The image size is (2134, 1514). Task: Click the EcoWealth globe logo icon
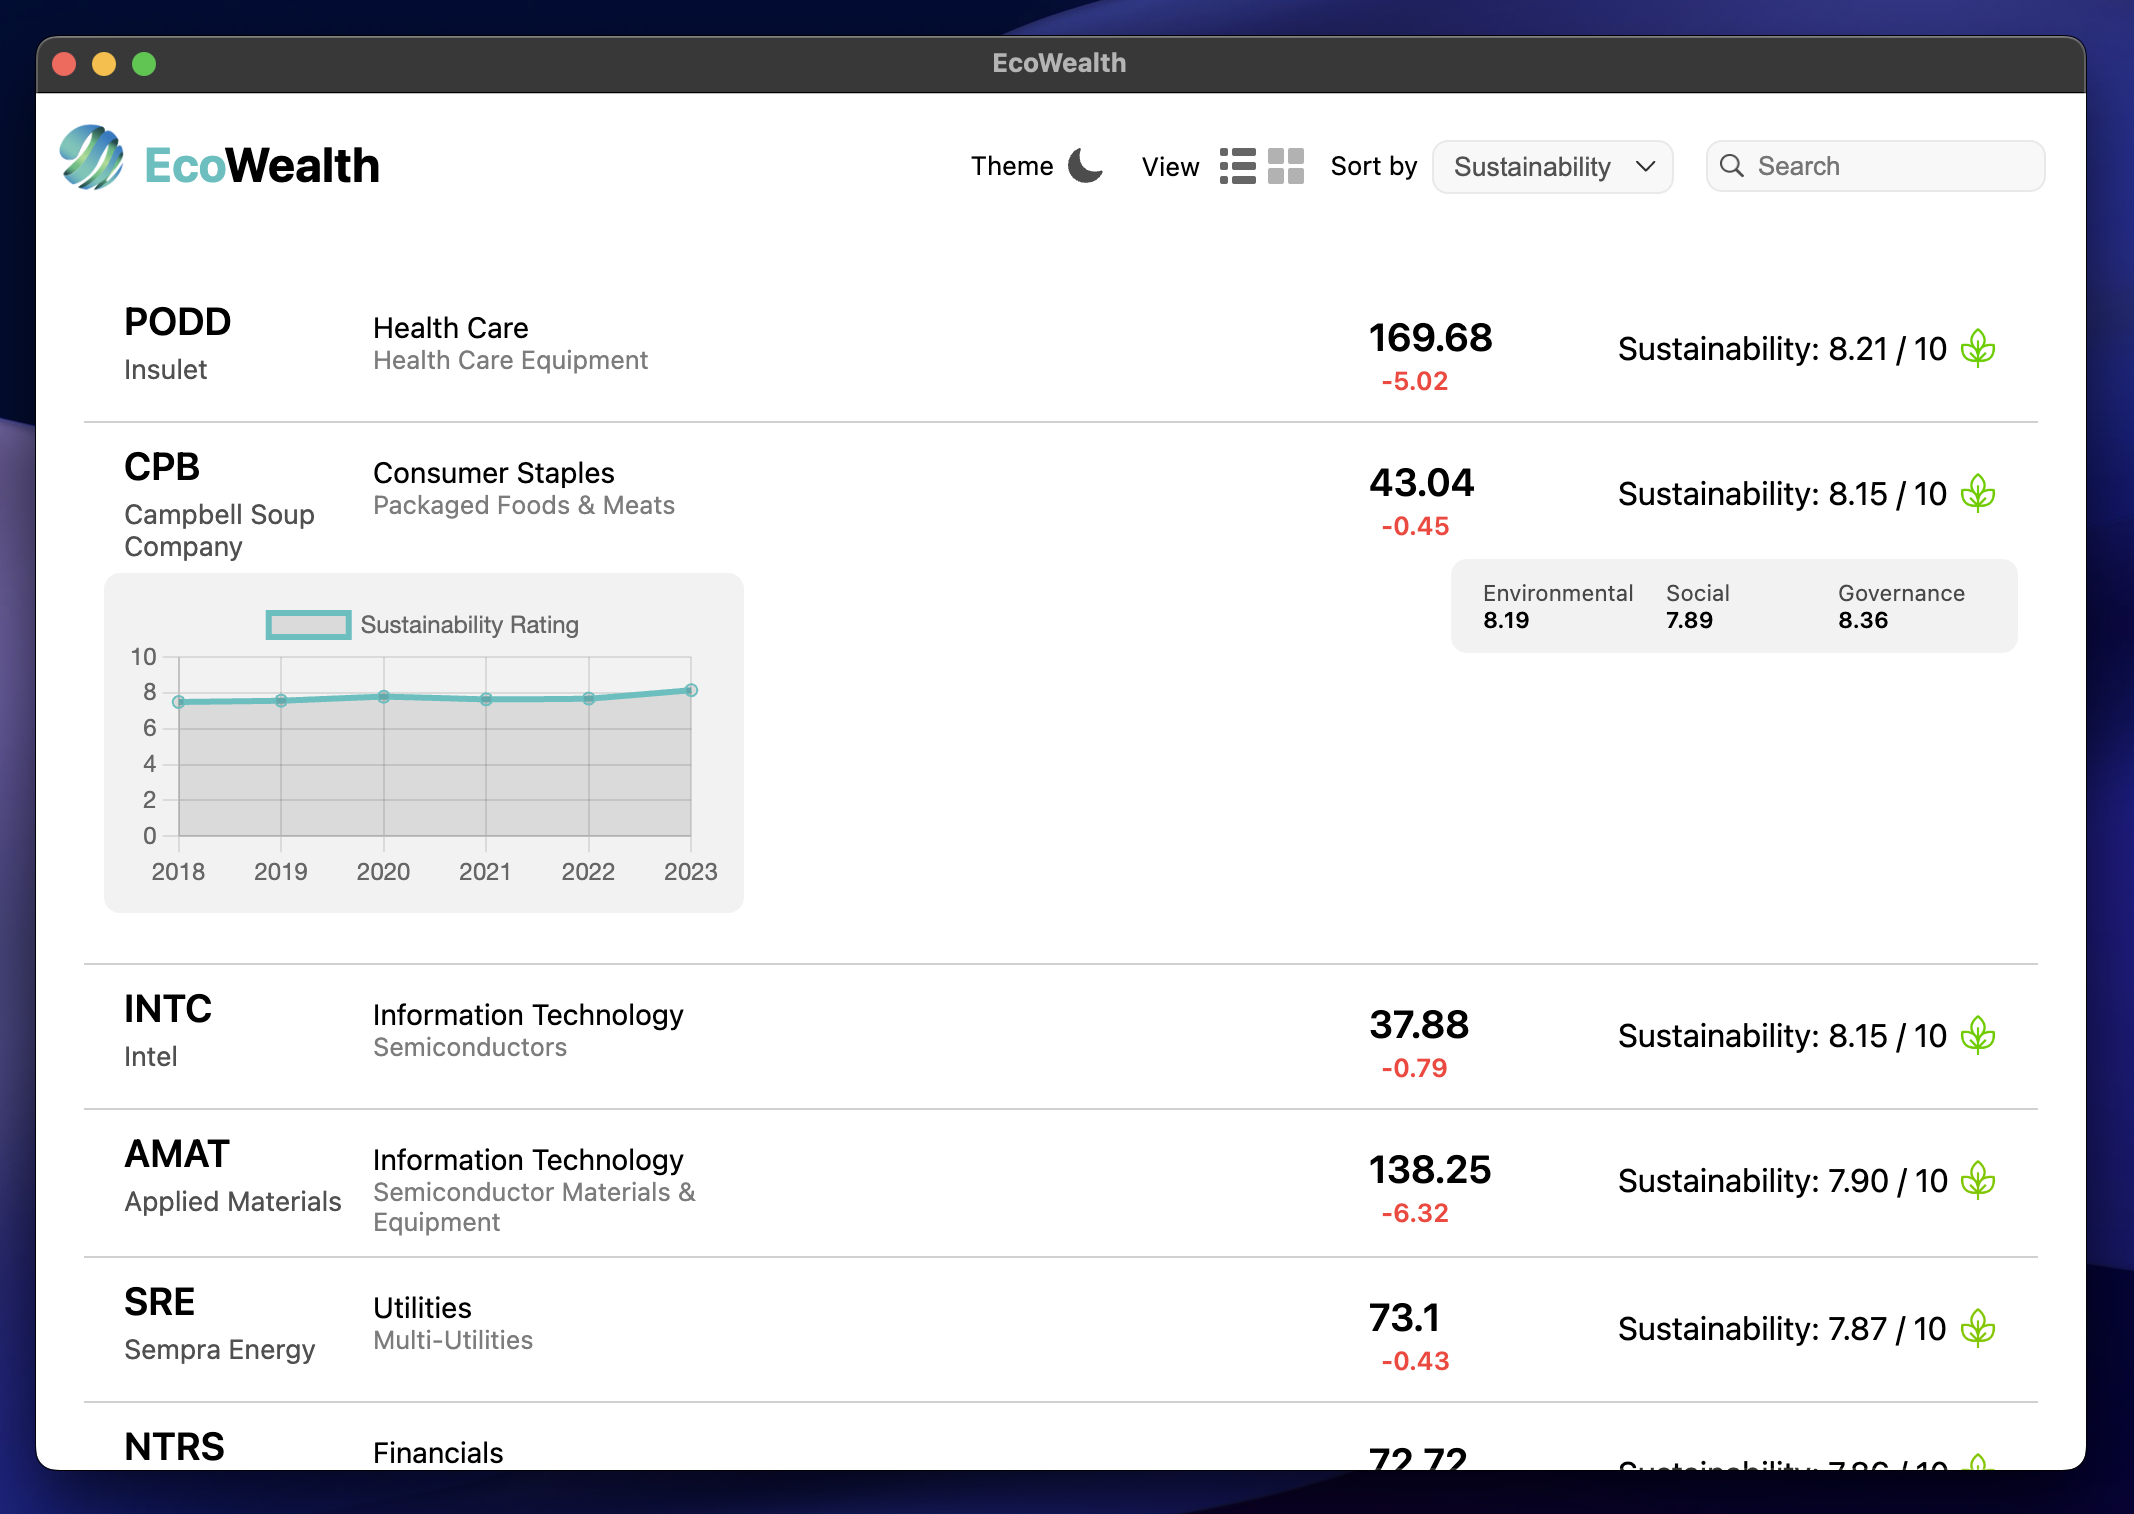point(91,159)
